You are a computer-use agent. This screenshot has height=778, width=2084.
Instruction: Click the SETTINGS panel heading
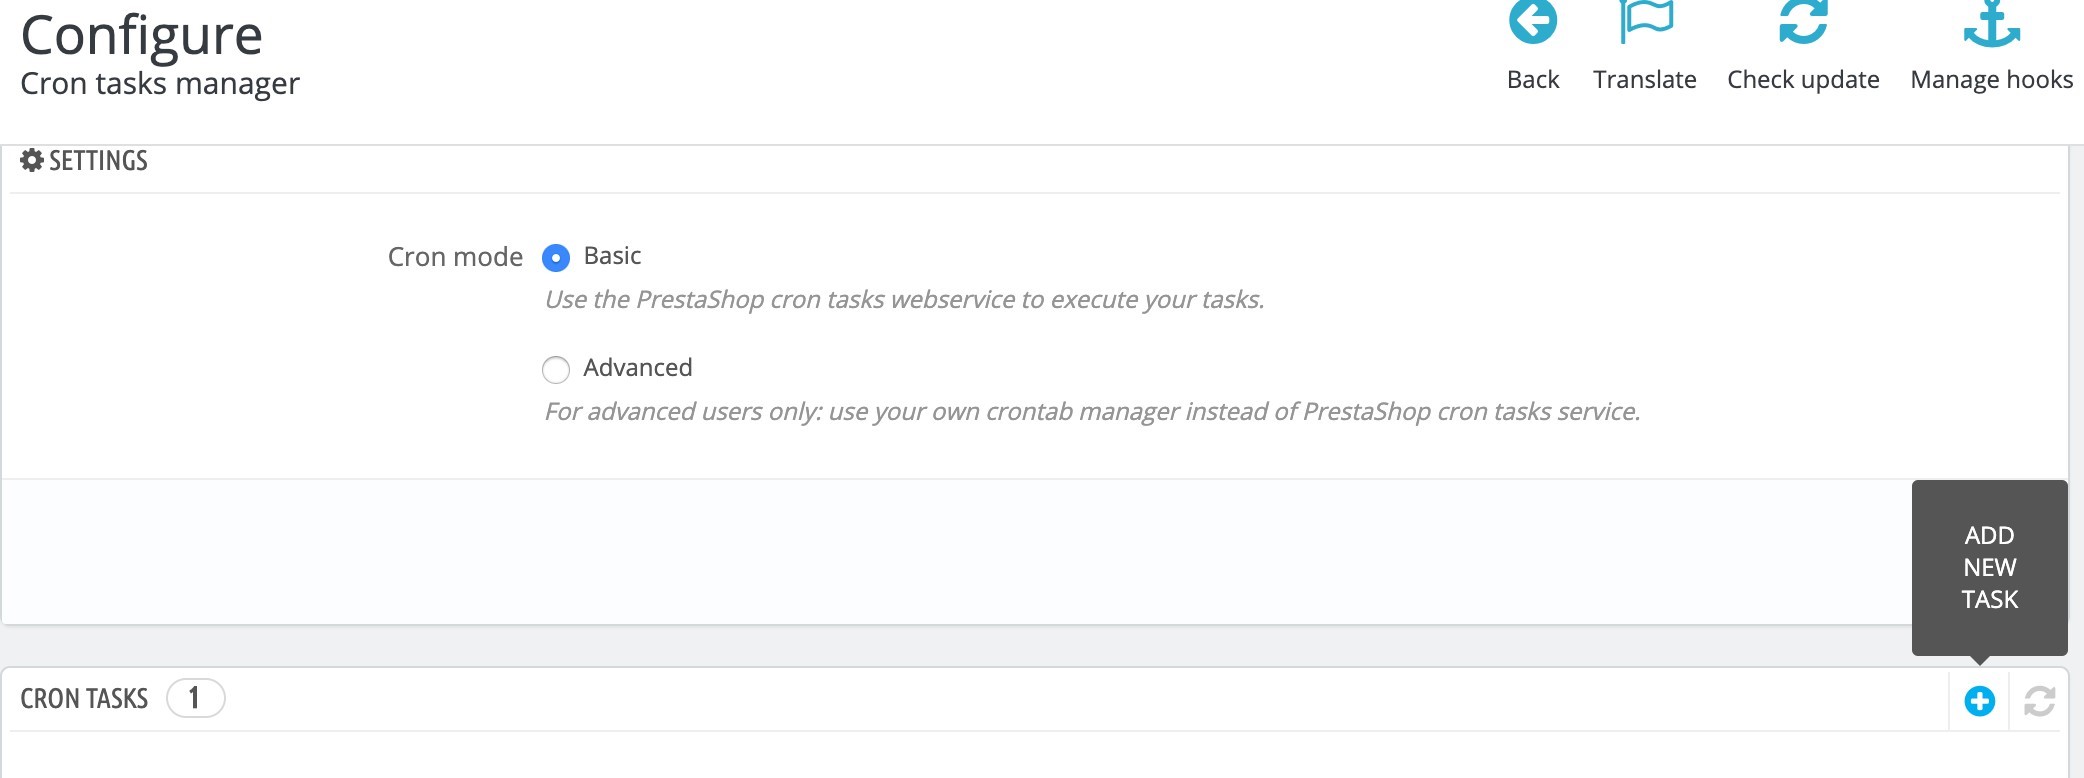(x=98, y=161)
